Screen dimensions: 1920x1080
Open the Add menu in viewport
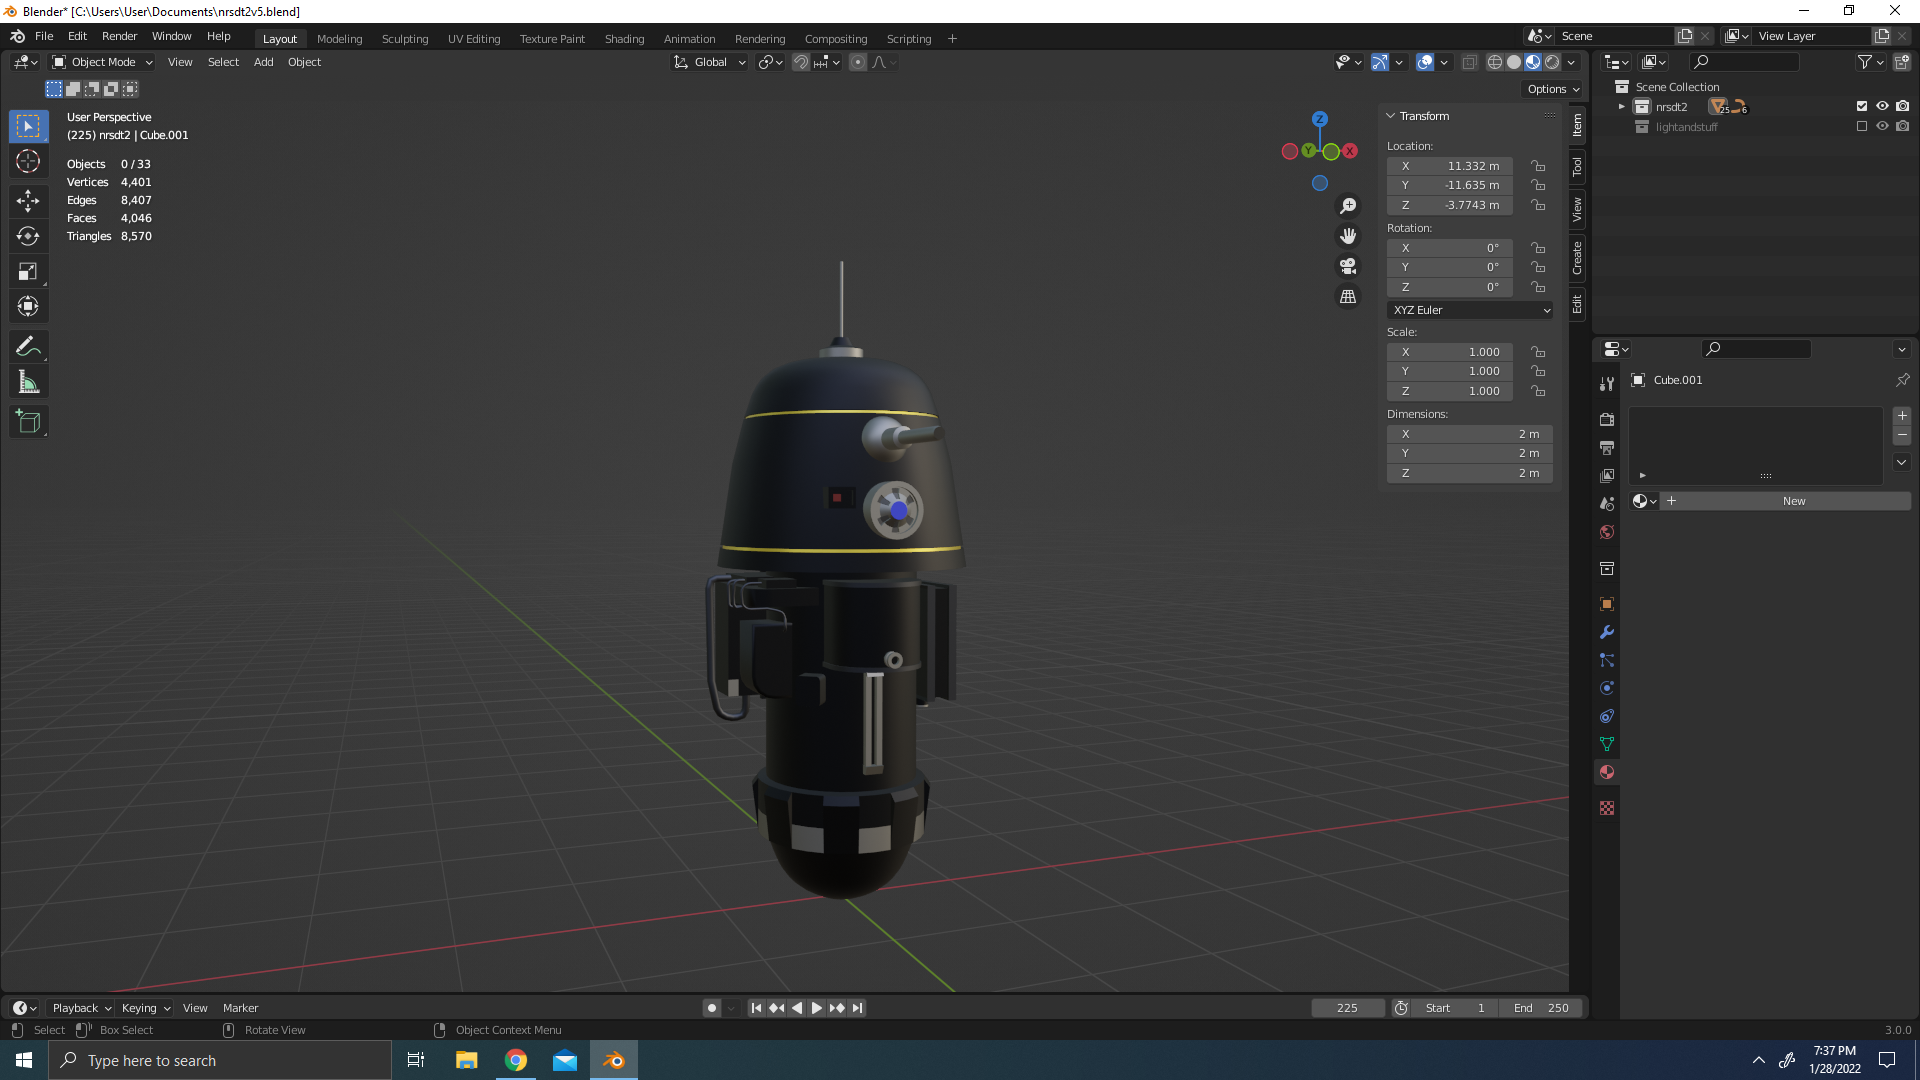(x=263, y=62)
